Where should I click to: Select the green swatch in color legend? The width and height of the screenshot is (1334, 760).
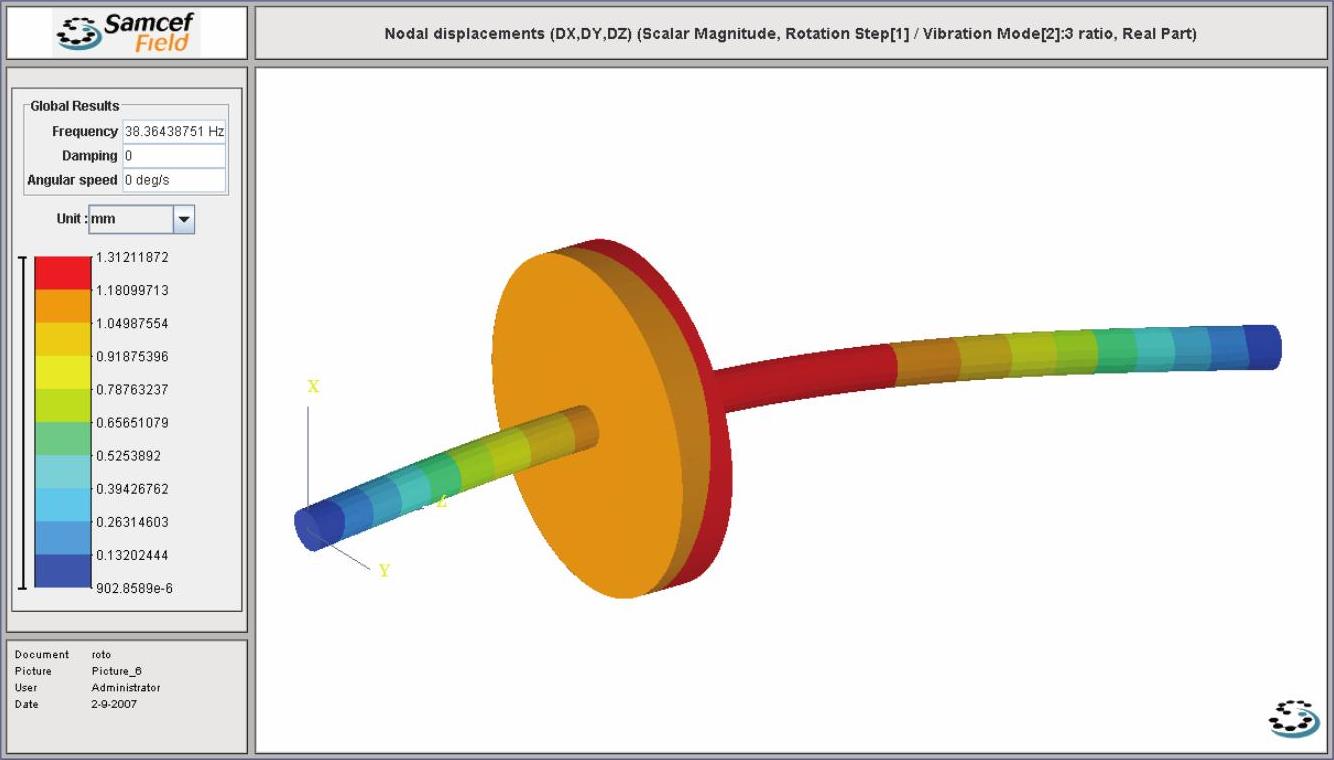[63, 438]
